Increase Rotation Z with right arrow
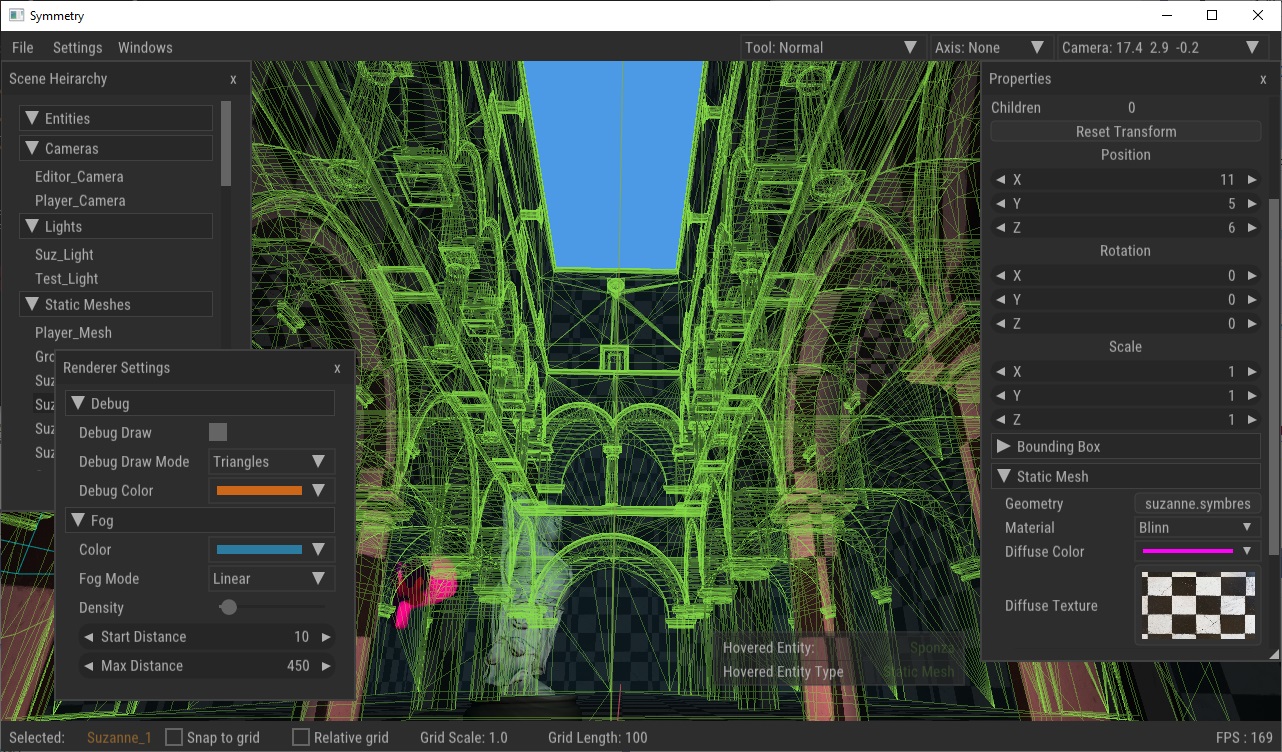The width and height of the screenshot is (1282, 752). 1252,323
